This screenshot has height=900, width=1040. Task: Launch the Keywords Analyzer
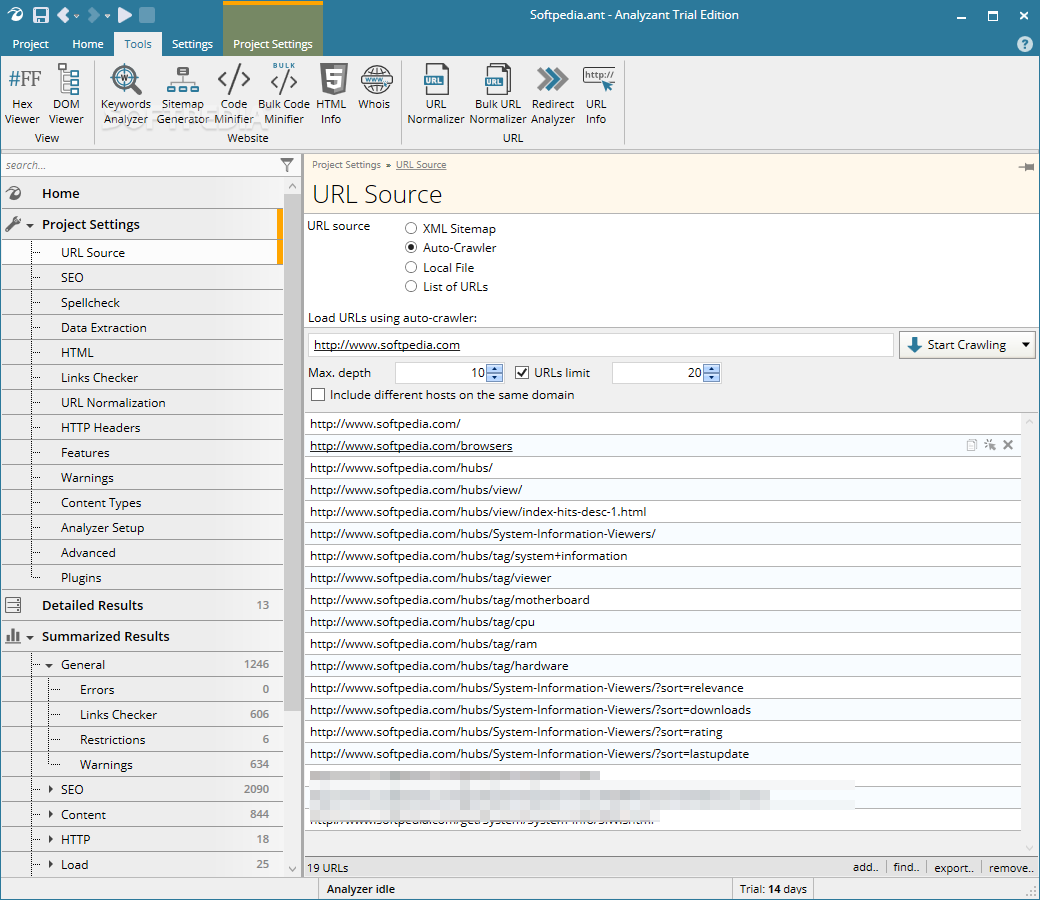[x=126, y=95]
